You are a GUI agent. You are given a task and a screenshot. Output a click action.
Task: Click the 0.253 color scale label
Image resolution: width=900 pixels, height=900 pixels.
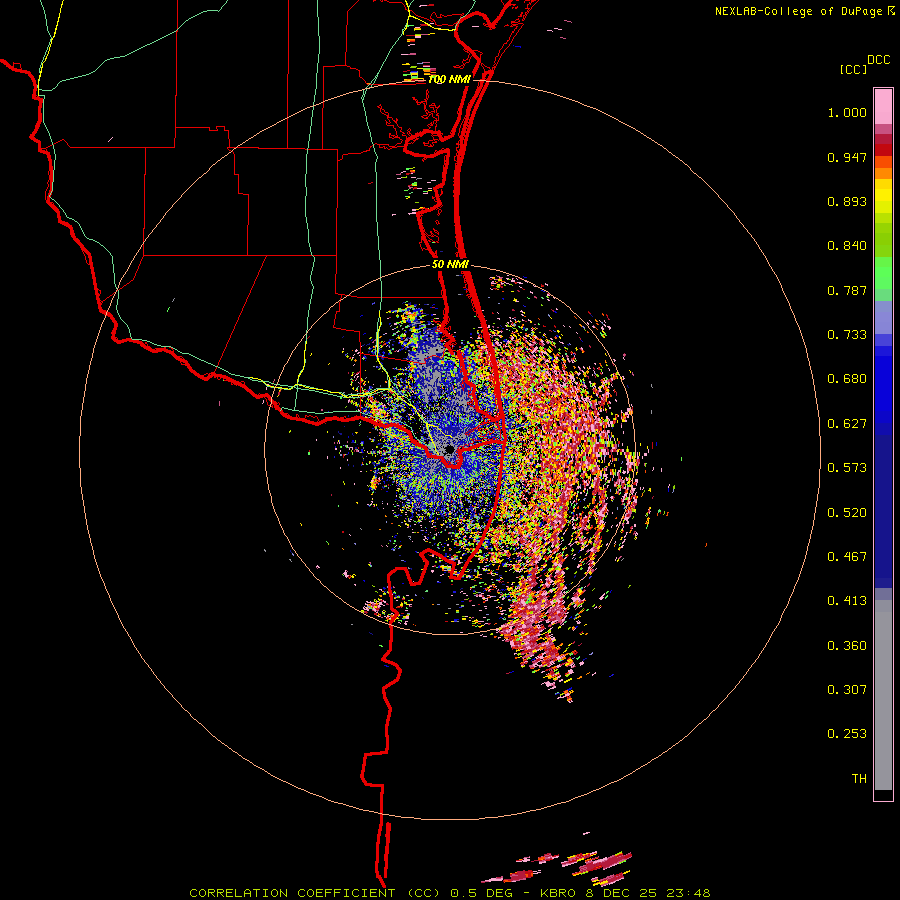tap(847, 734)
